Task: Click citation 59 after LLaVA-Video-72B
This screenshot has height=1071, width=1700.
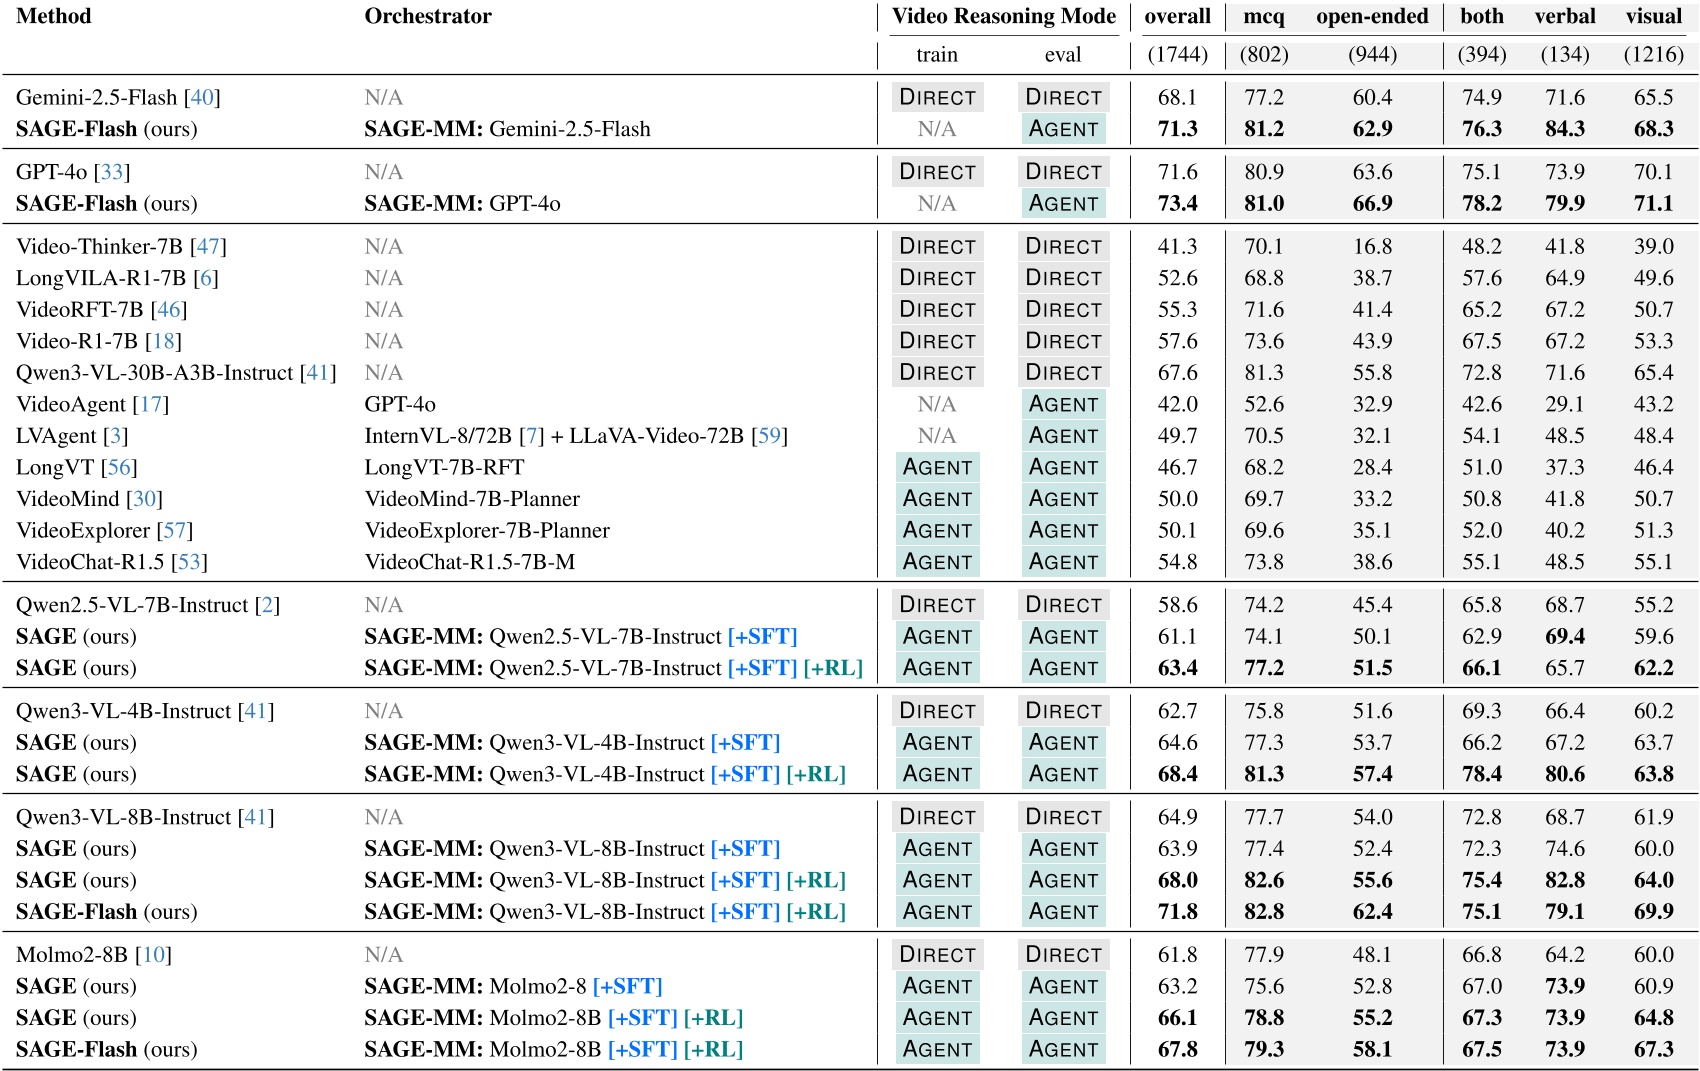Action: [769, 436]
